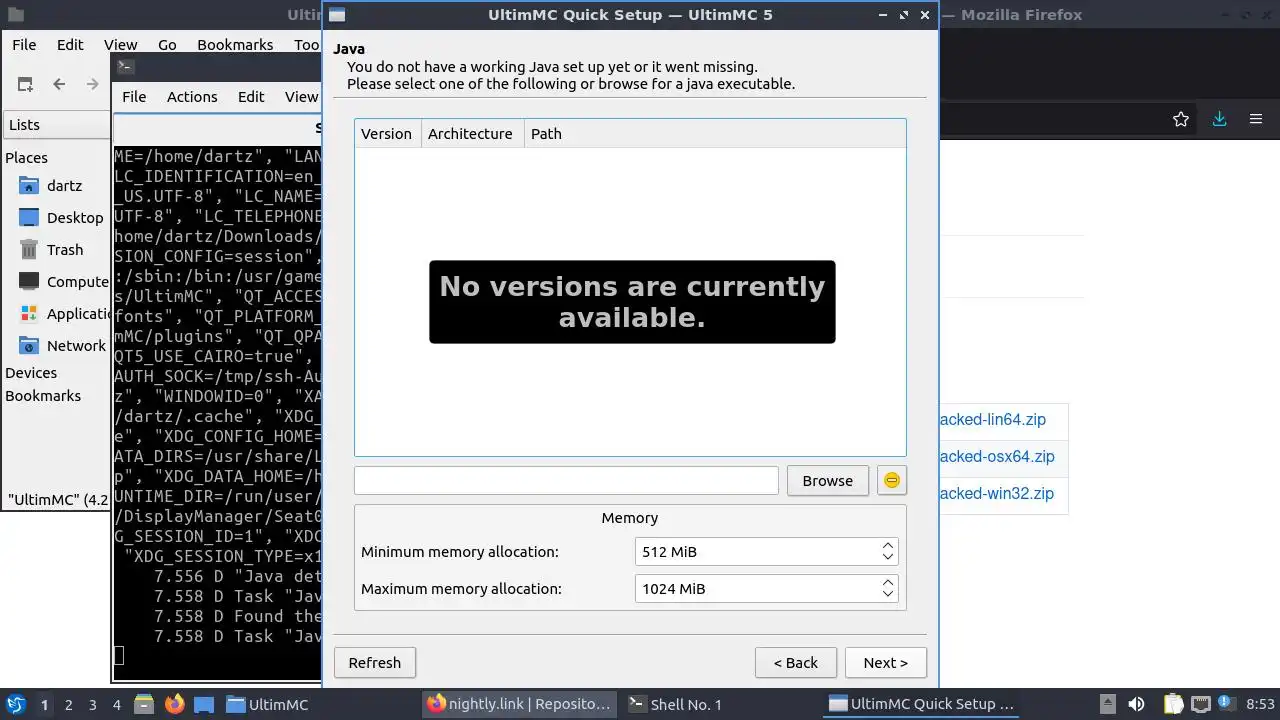Screen dimensions: 1280x720
Task: Go forward in the file manager
Action: pyautogui.click(x=93, y=84)
